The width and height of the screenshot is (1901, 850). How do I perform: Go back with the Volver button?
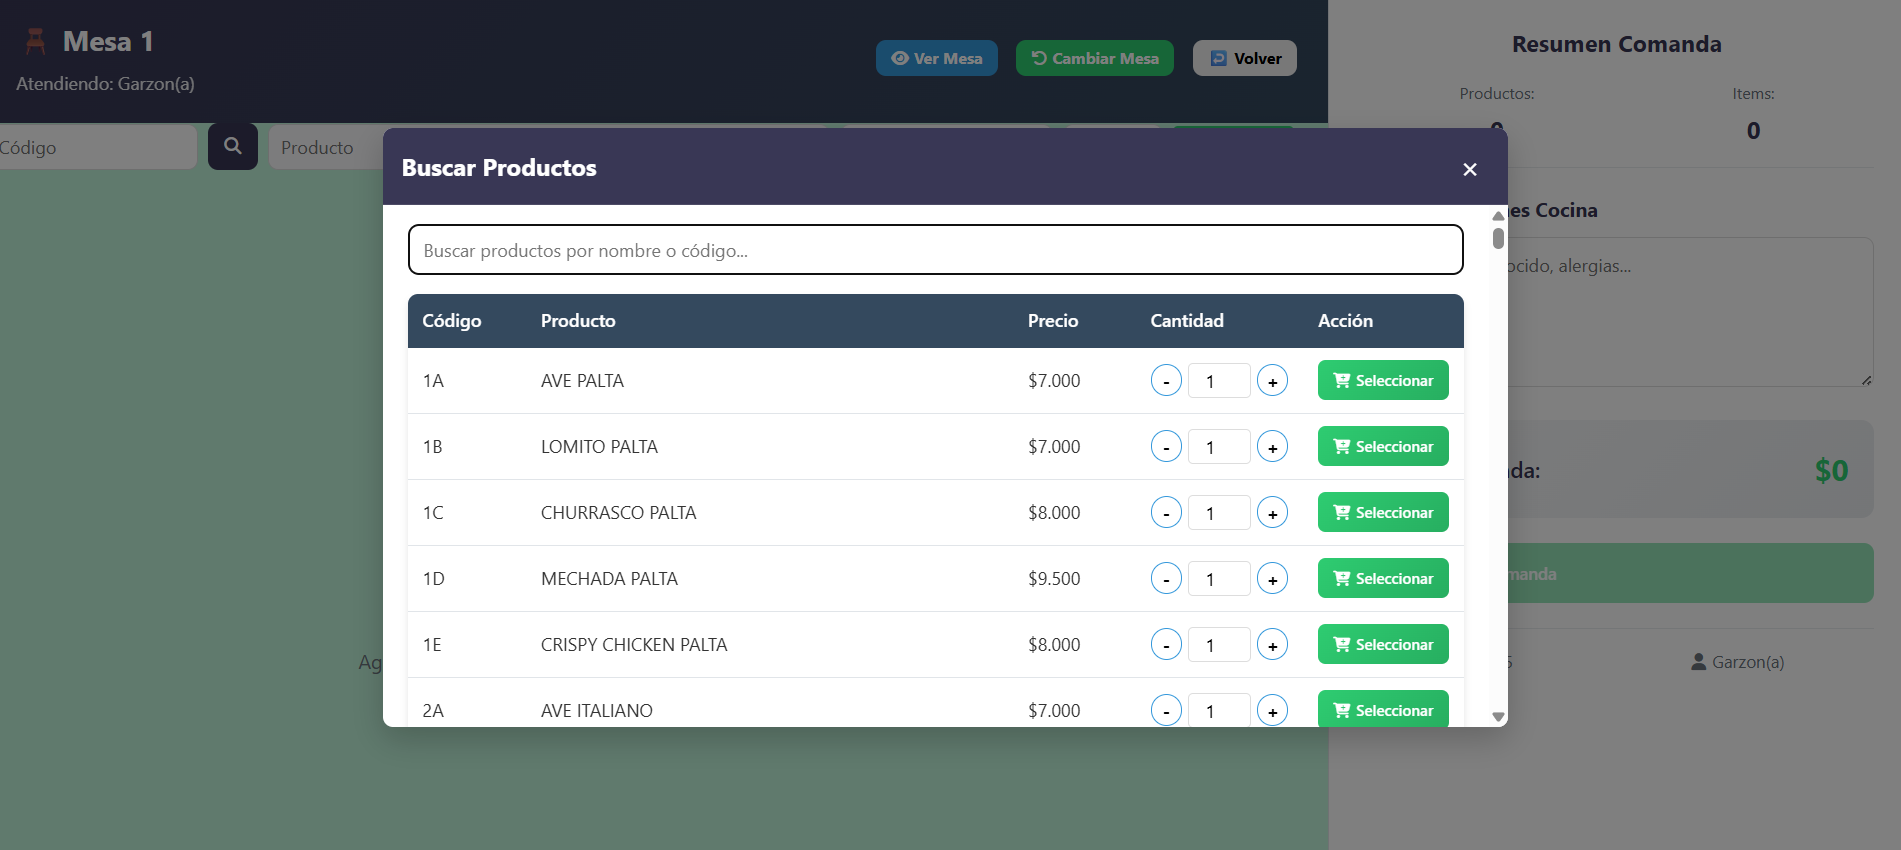click(1244, 58)
